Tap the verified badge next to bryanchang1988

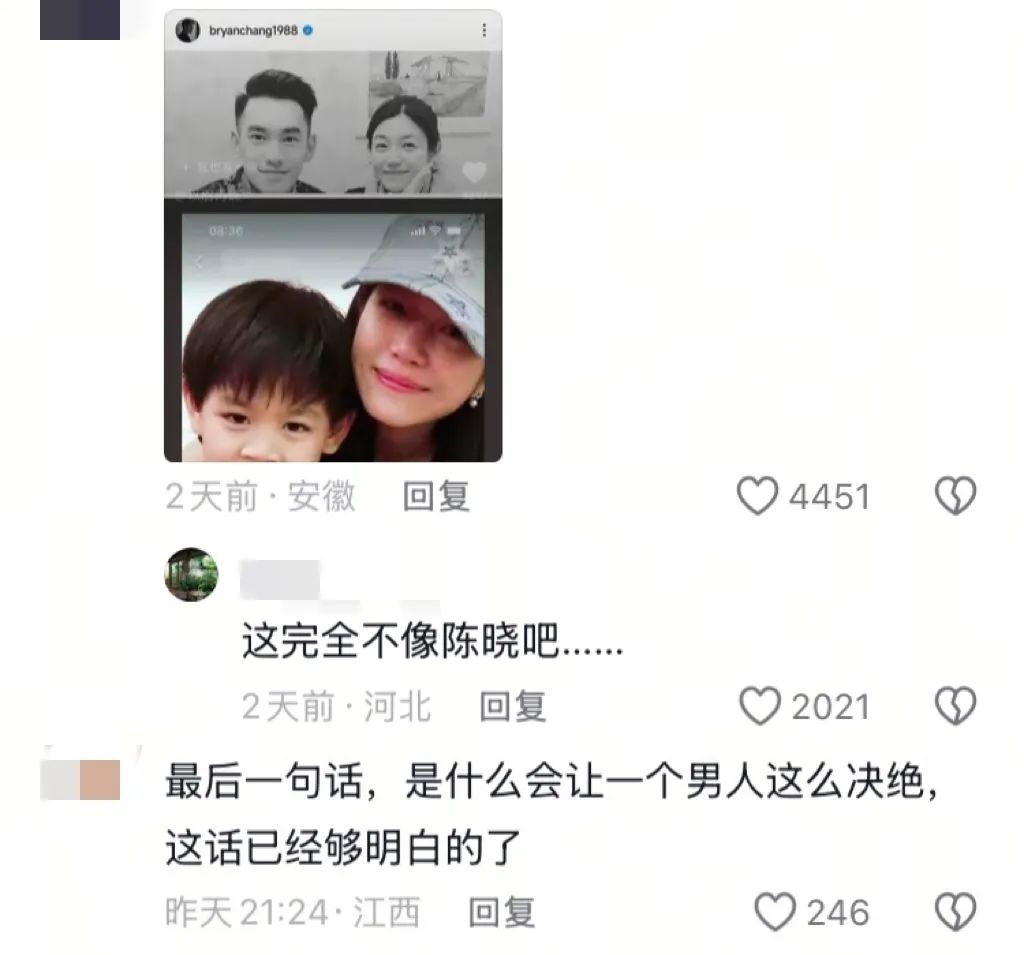click(x=308, y=30)
